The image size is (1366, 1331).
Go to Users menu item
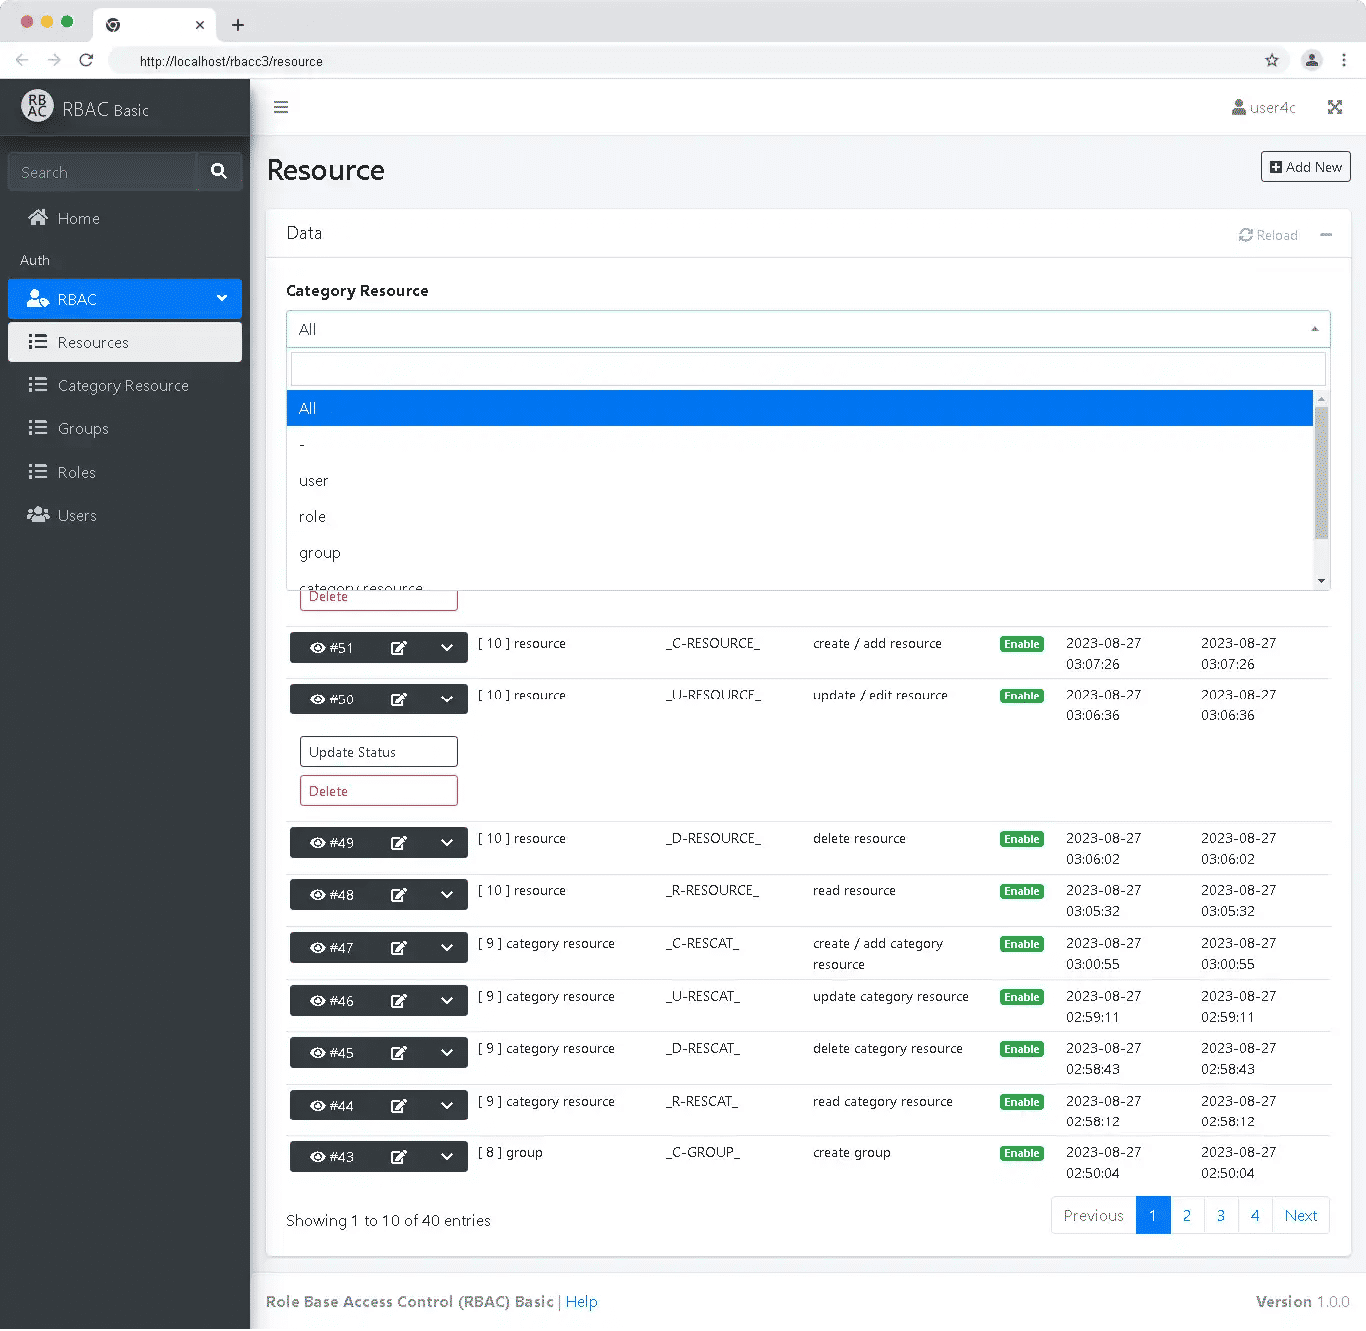[x=77, y=516]
